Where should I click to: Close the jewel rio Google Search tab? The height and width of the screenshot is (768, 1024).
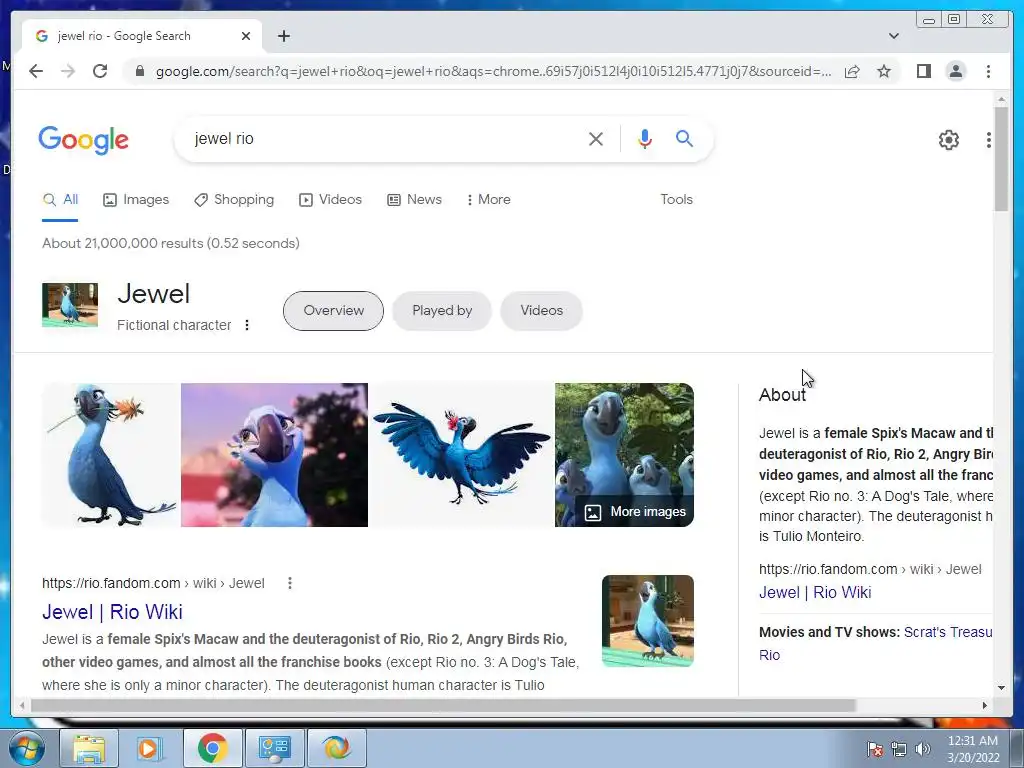[x=246, y=36]
